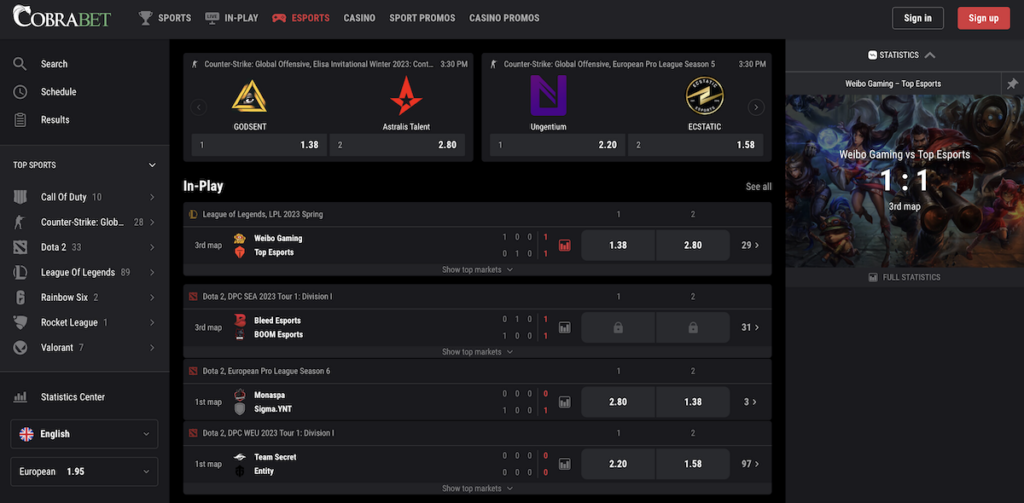Open 31 more markets for Bleed match
1024x503 pixels.
pyautogui.click(x=750, y=328)
